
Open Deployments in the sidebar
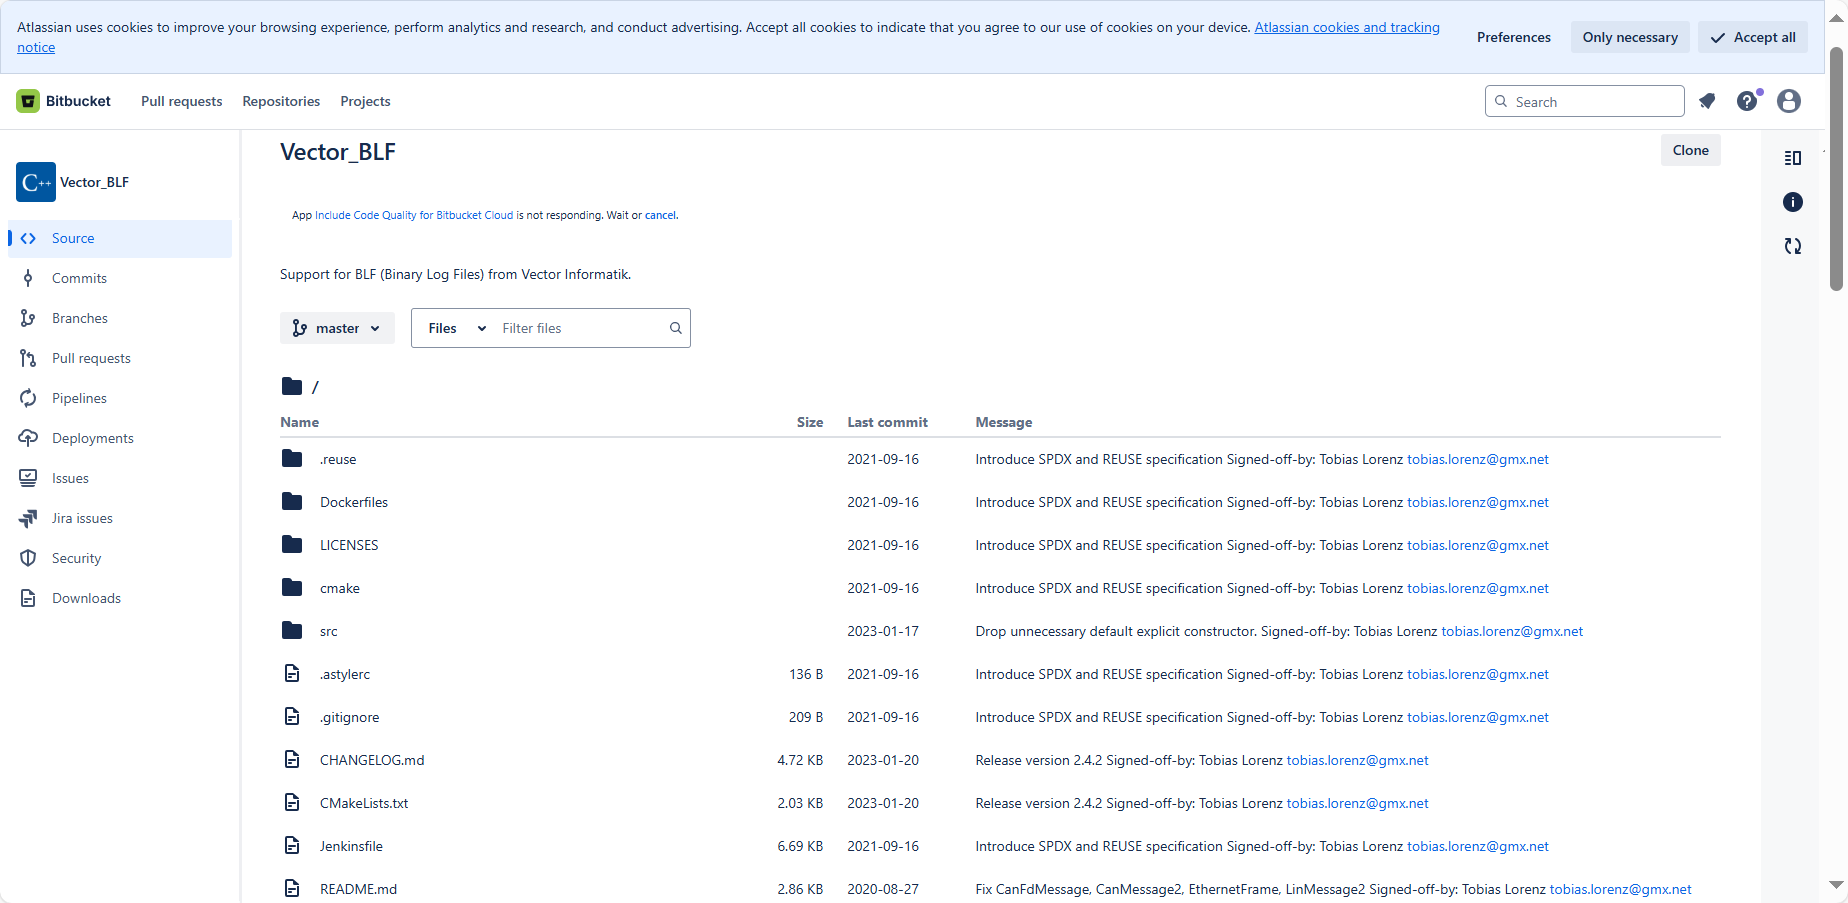tap(92, 438)
